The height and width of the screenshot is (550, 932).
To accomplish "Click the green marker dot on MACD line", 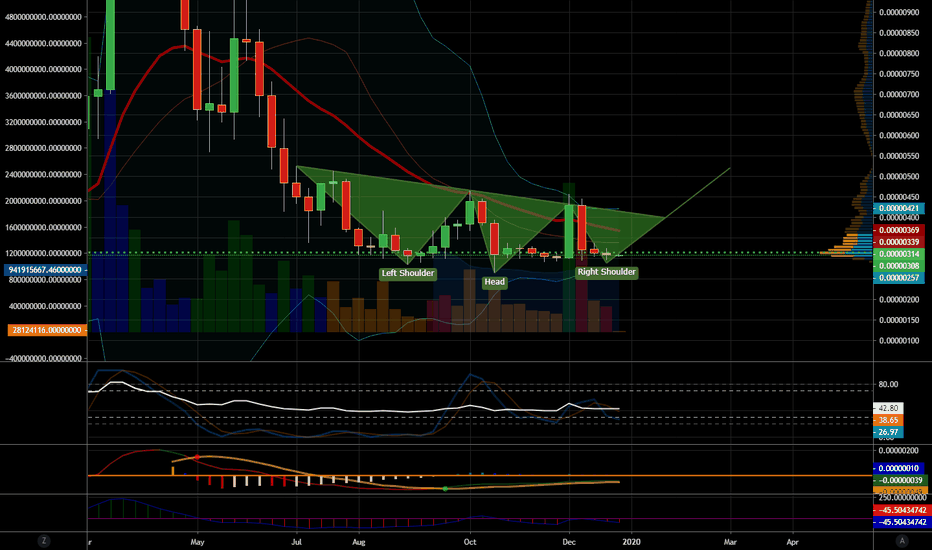I will coord(445,489).
